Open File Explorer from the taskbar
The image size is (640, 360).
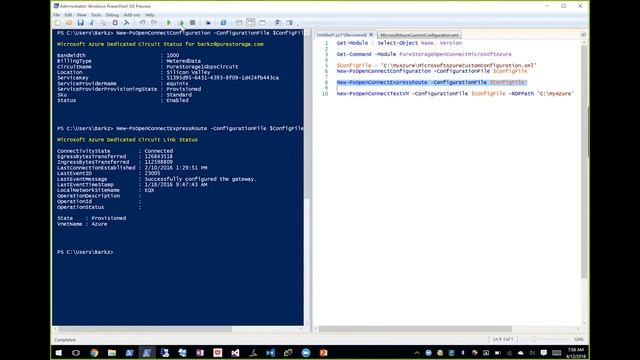[x=112, y=353]
